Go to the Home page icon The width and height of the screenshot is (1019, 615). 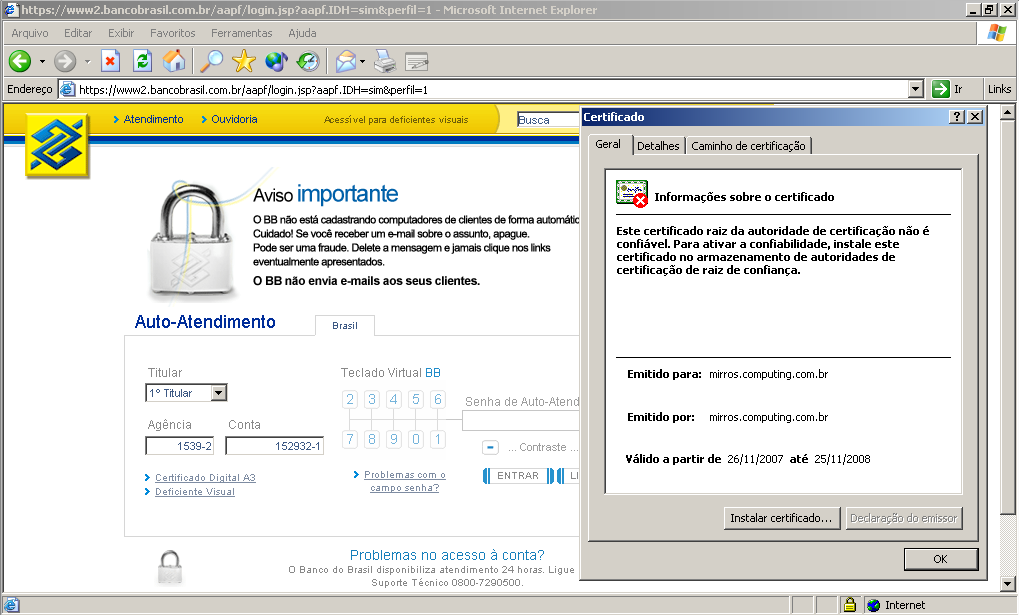tap(174, 62)
